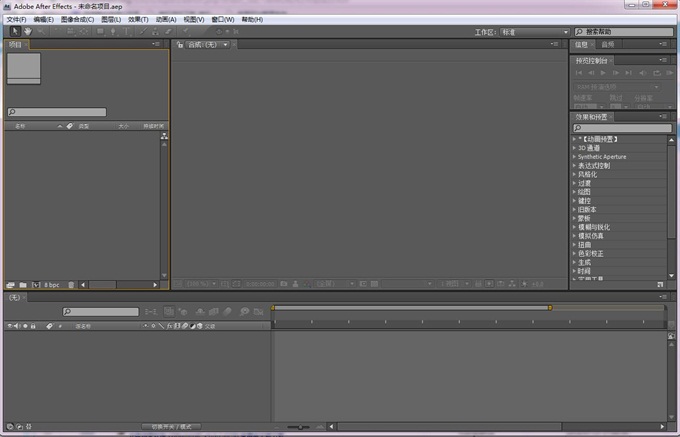Expand the 表达式控制 effects category
The image size is (680, 437).
click(574, 166)
